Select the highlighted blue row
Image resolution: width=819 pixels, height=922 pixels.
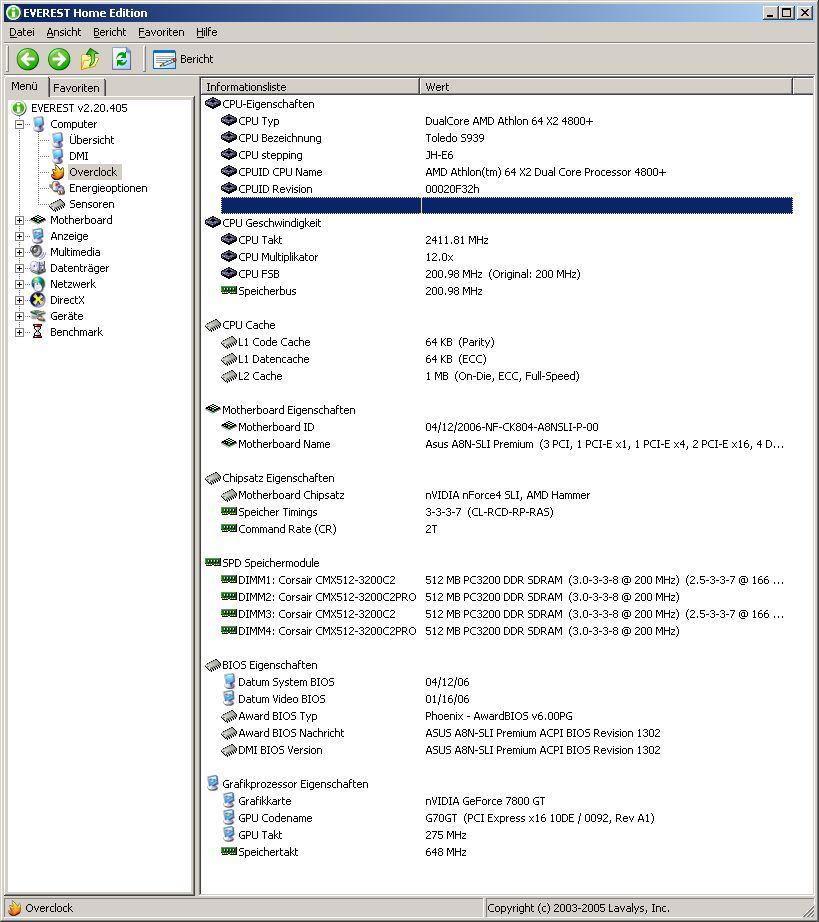[x=507, y=206]
